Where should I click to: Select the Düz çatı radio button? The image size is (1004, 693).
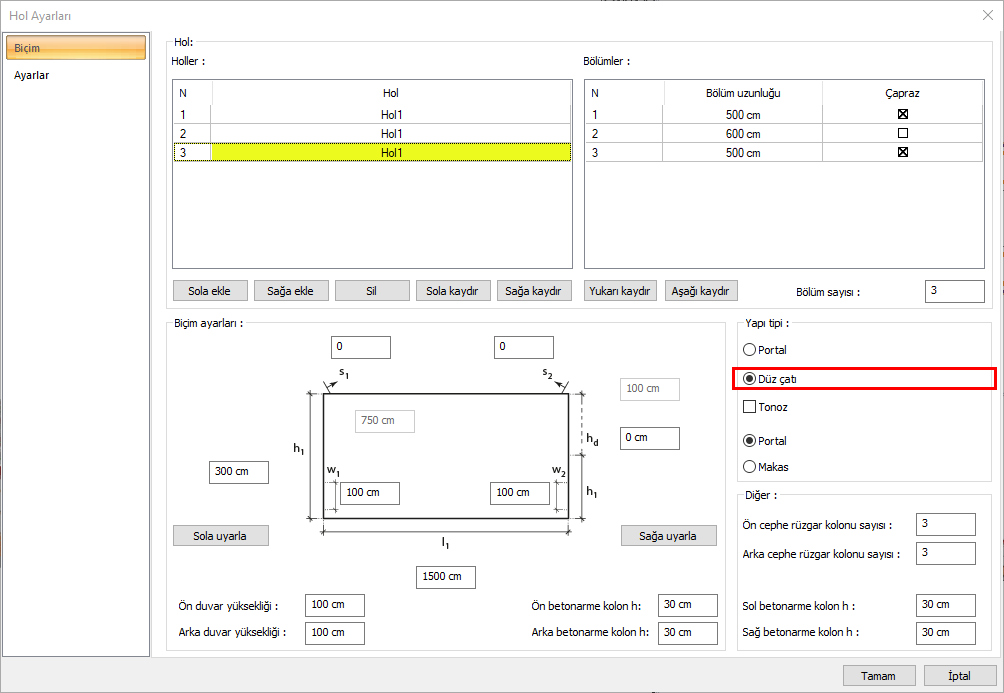click(750, 379)
